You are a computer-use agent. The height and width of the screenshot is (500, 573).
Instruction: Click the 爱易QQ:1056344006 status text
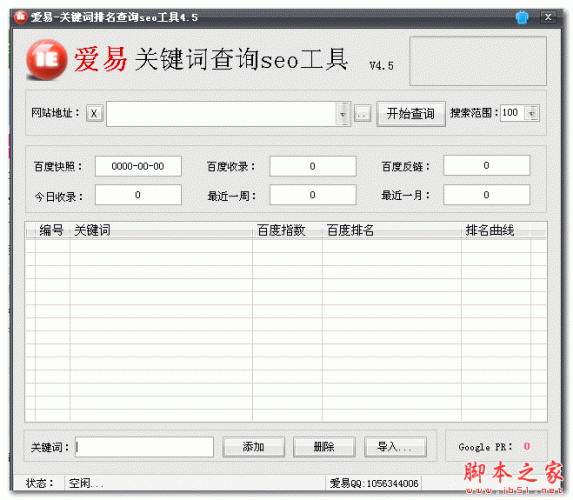374,484
